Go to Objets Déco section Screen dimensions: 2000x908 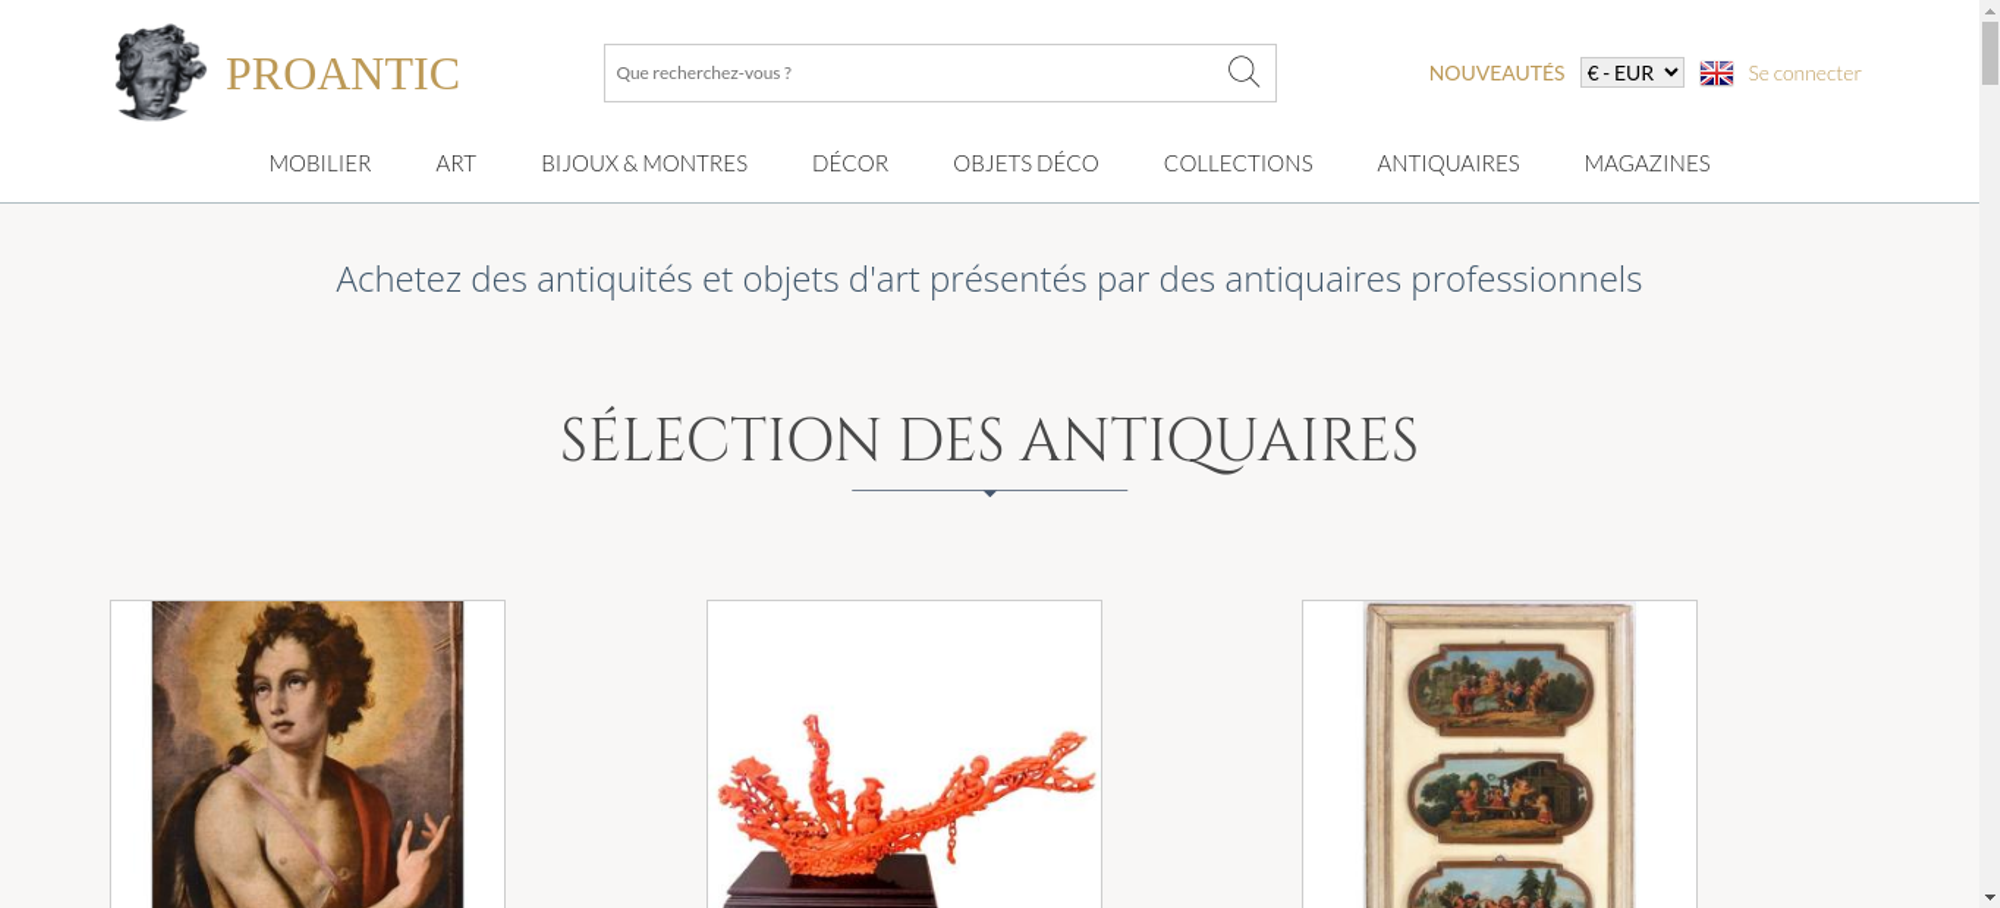pos(1026,163)
